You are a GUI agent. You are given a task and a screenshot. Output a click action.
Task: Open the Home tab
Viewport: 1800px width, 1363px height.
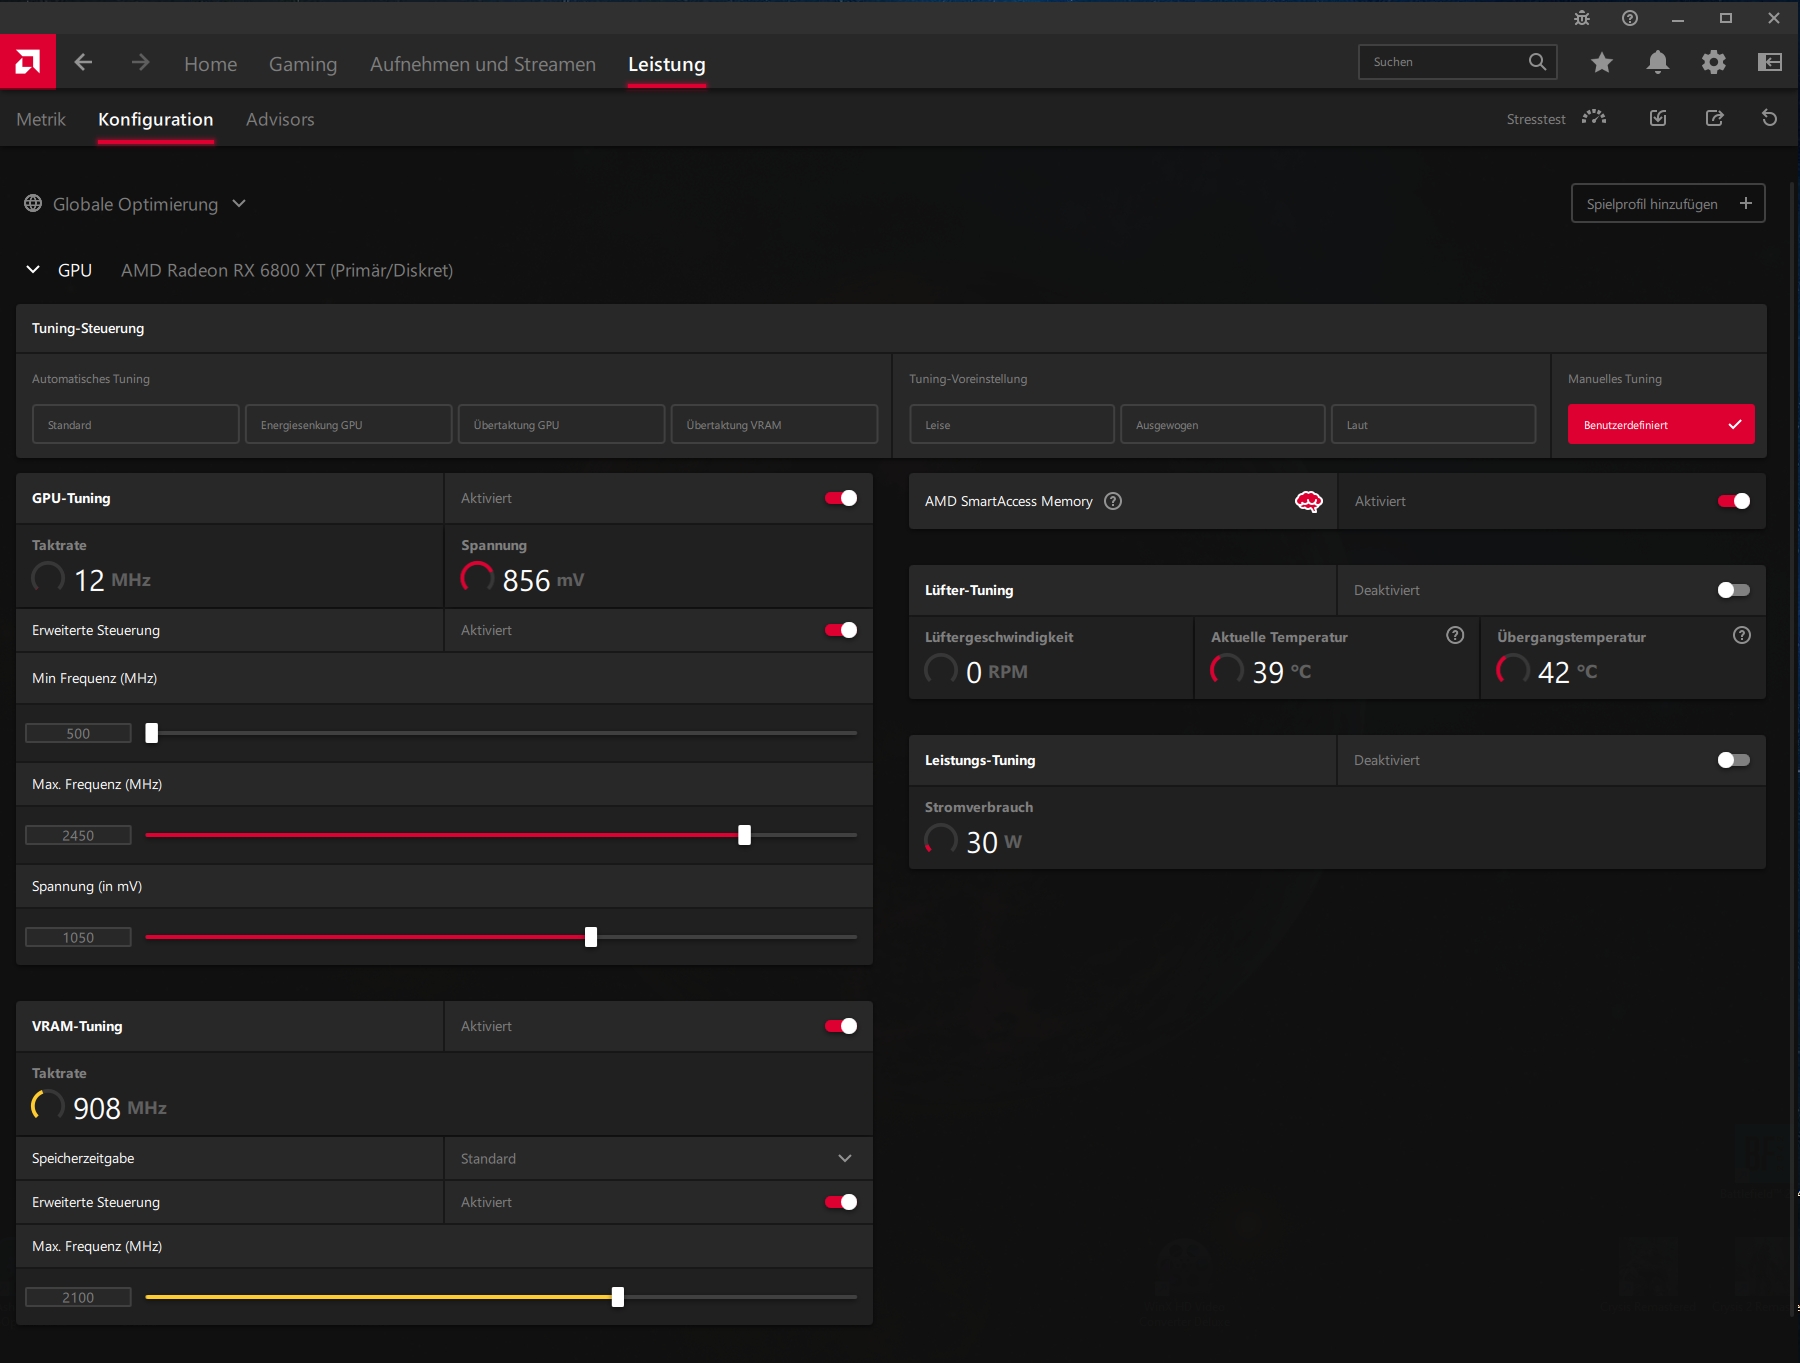coord(210,63)
